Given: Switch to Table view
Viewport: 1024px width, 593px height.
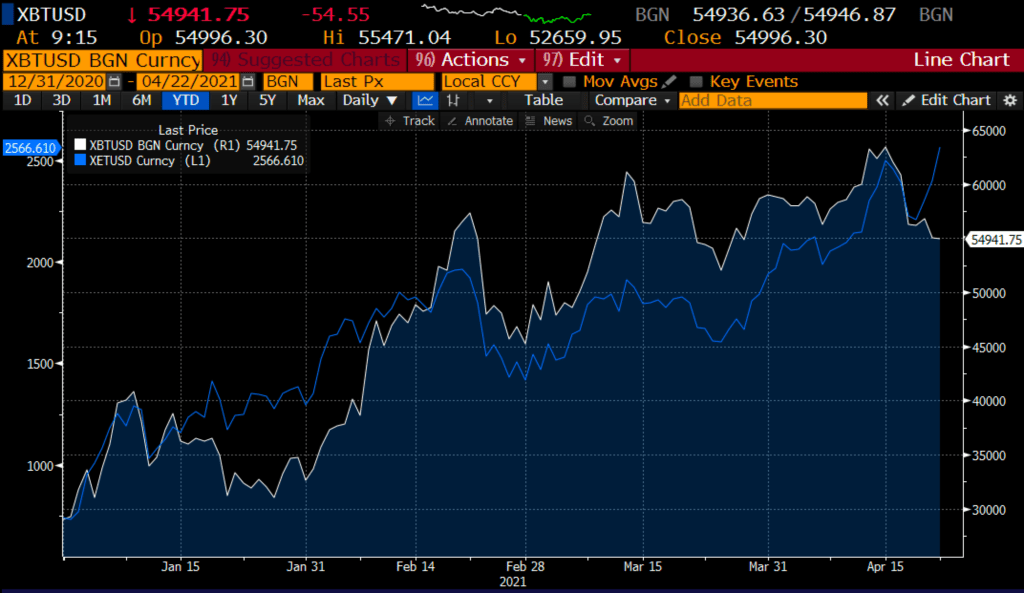Looking at the screenshot, I should tap(543, 100).
